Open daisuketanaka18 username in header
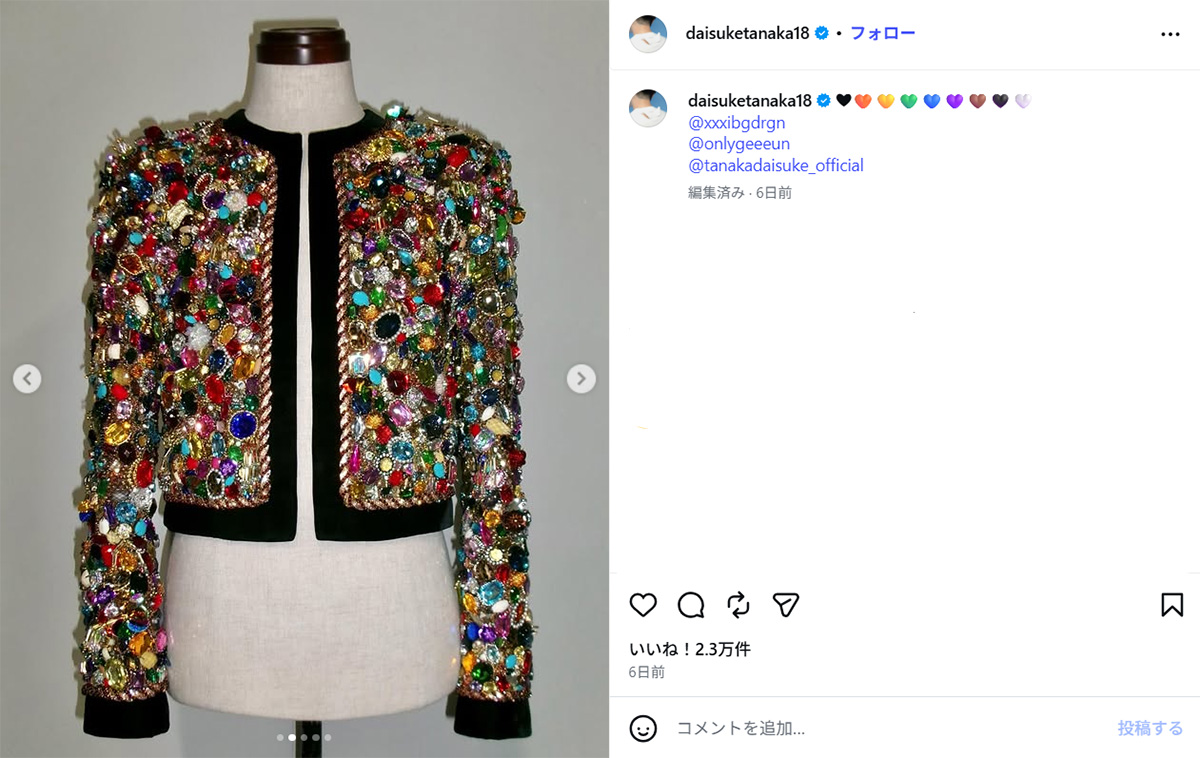This screenshot has height=758, width=1200. coord(749,33)
